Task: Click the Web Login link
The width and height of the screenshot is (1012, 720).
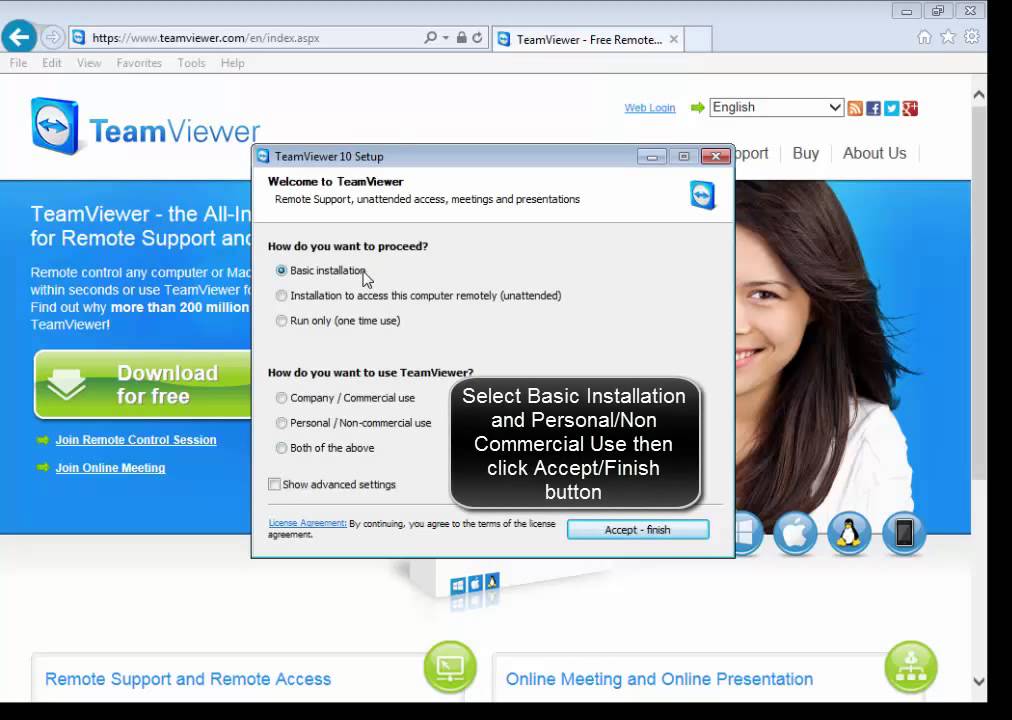Action: [649, 108]
